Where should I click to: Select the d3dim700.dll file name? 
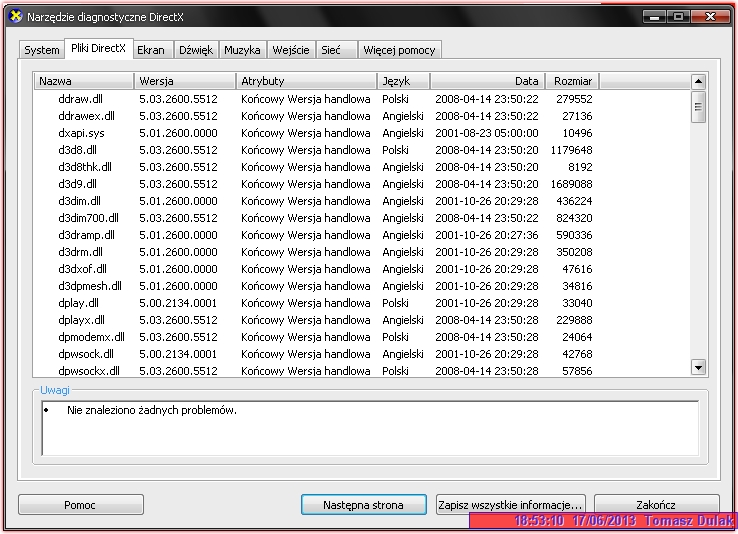click(x=88, y=218)
